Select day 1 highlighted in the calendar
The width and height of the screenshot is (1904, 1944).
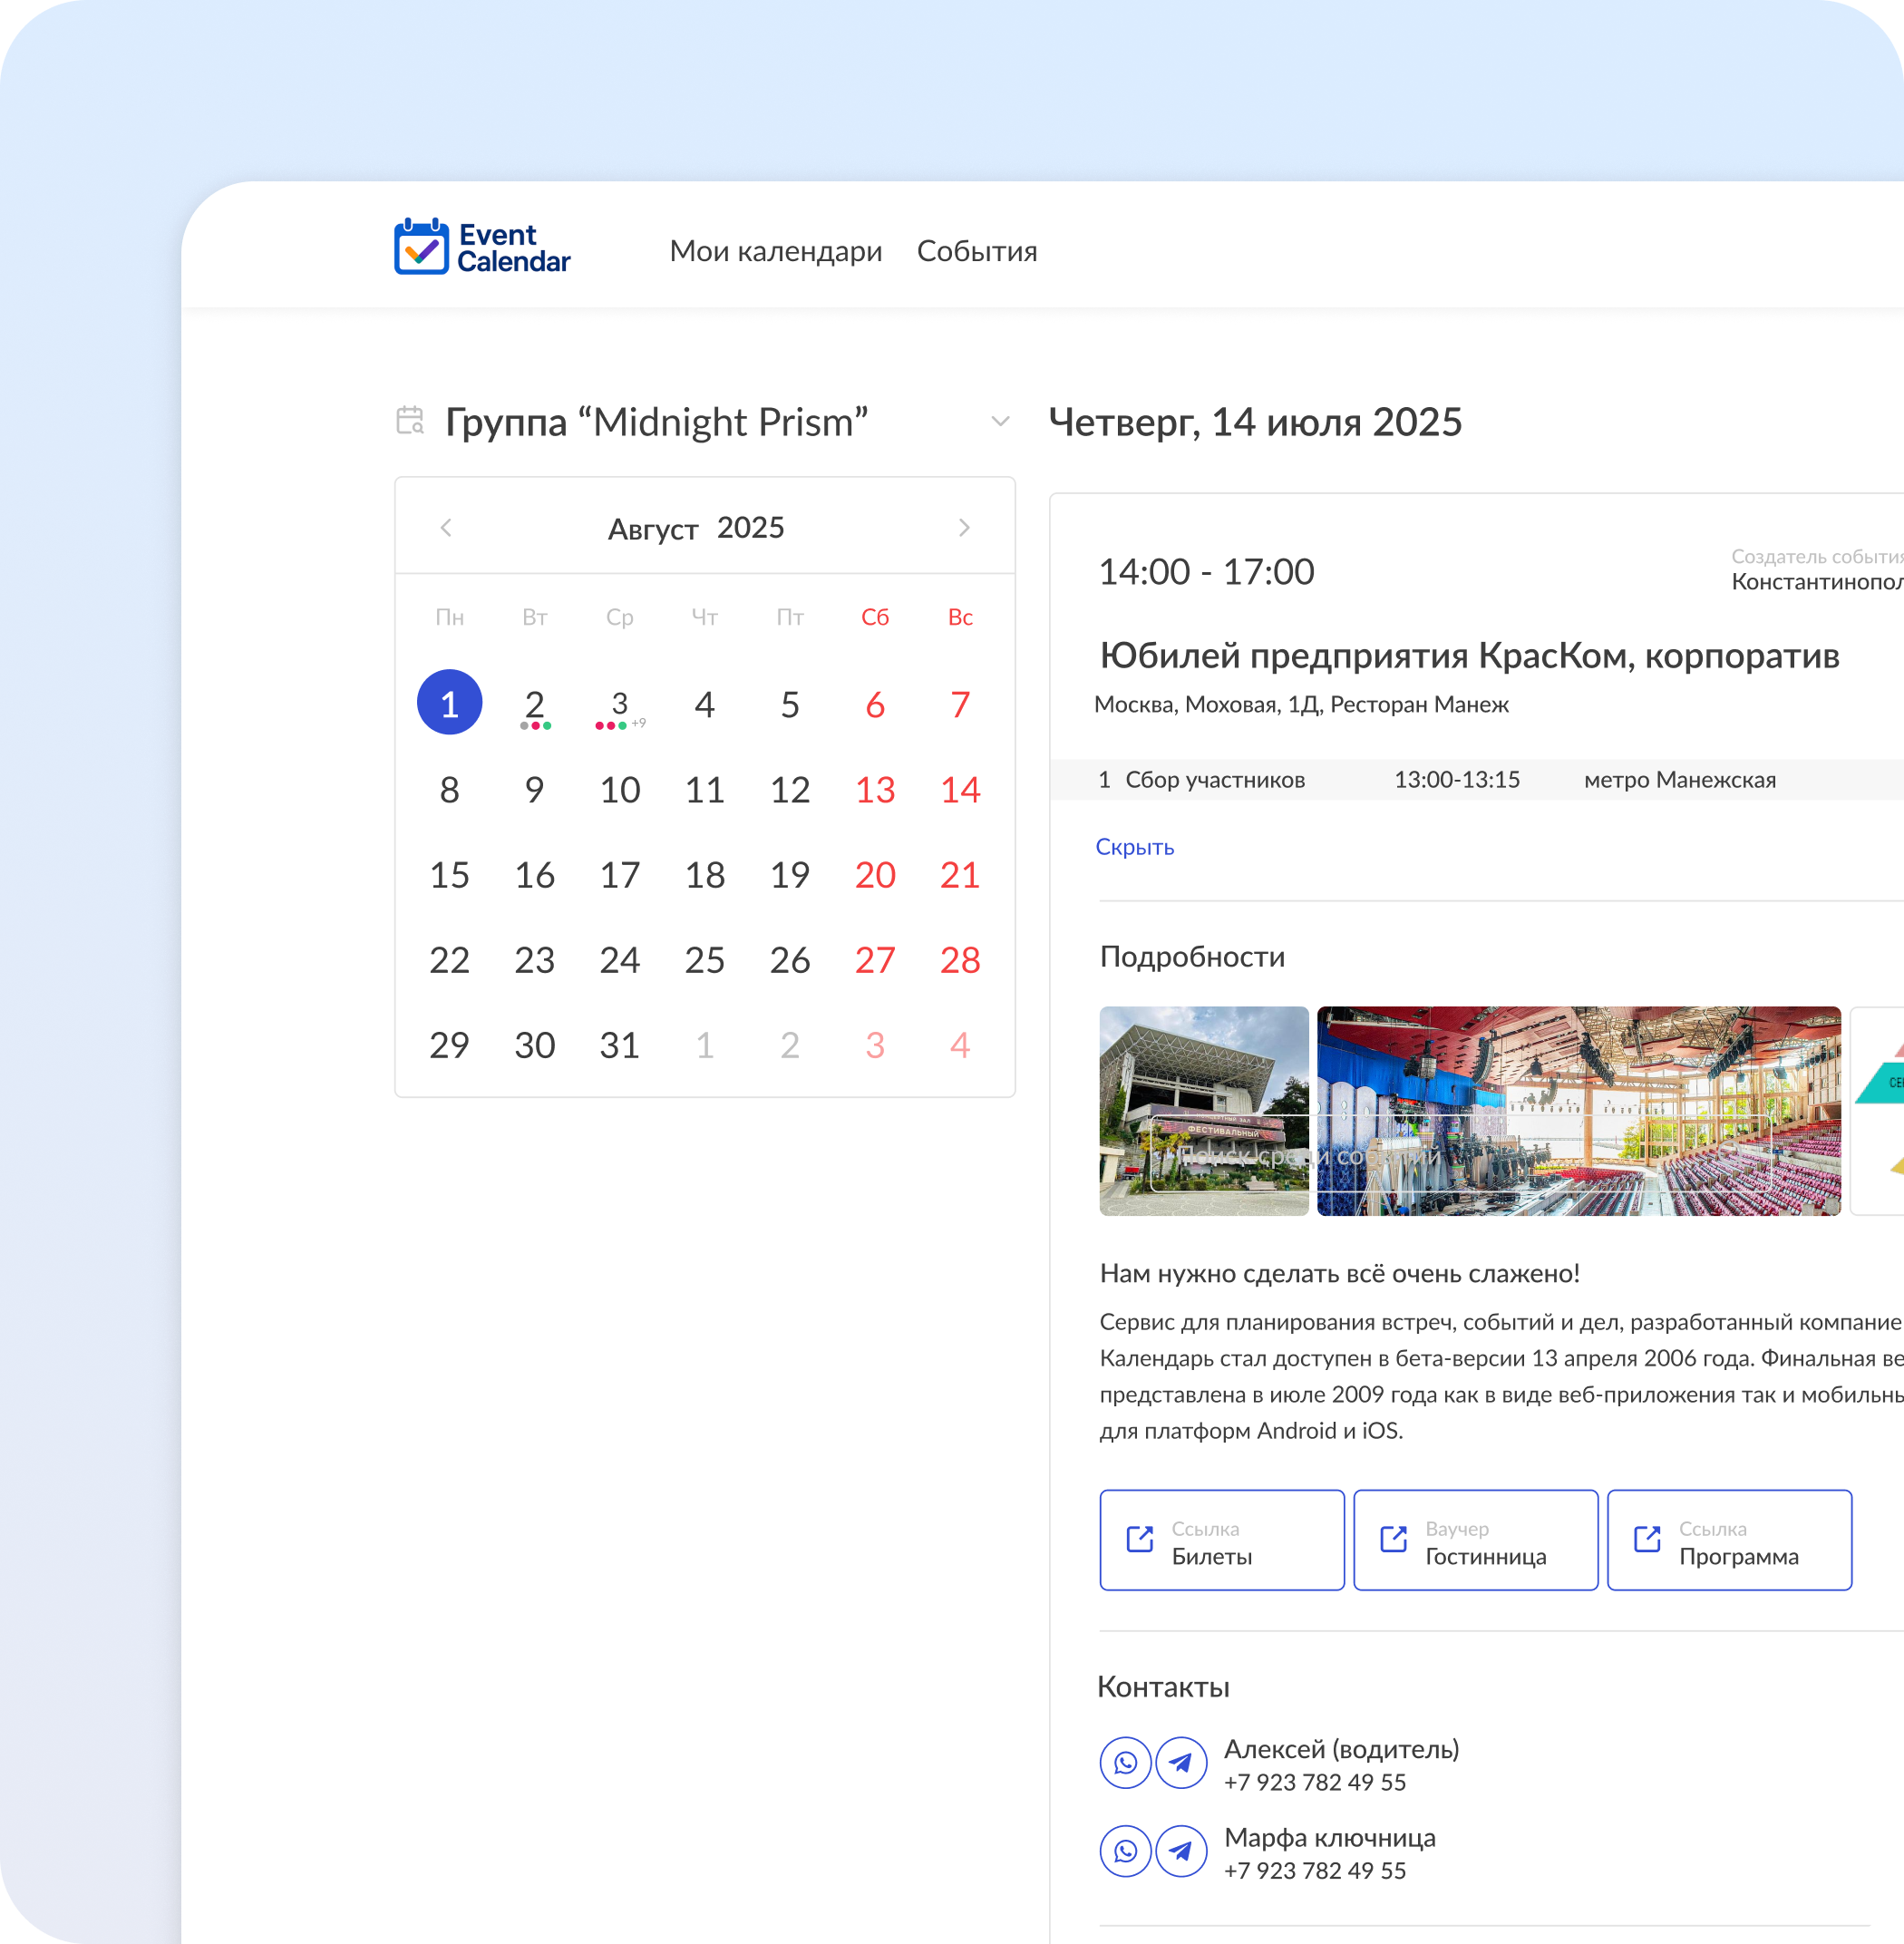(449, 703)
